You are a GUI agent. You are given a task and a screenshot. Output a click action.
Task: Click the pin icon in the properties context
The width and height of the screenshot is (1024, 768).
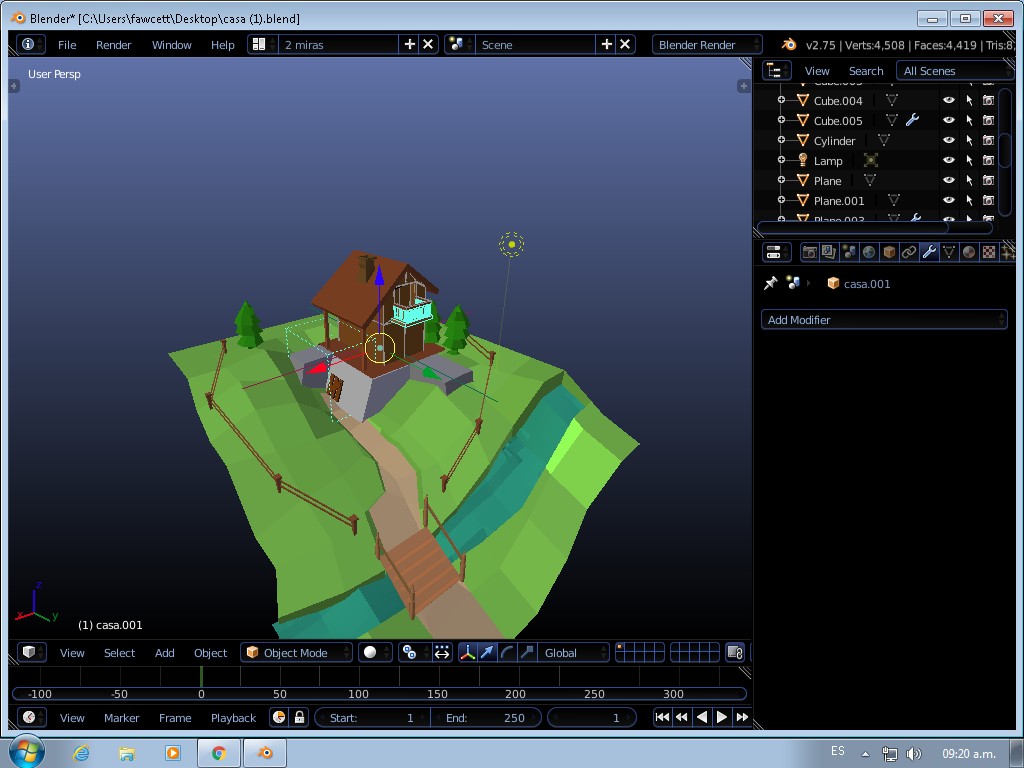coord(769,283)
